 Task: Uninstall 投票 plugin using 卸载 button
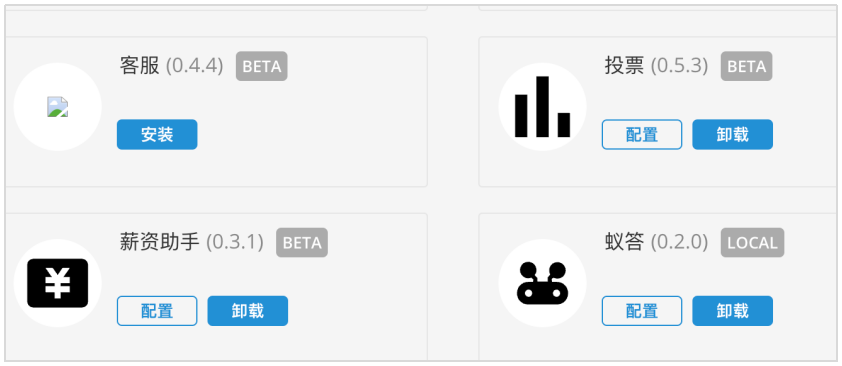click(x=732, y=135)
